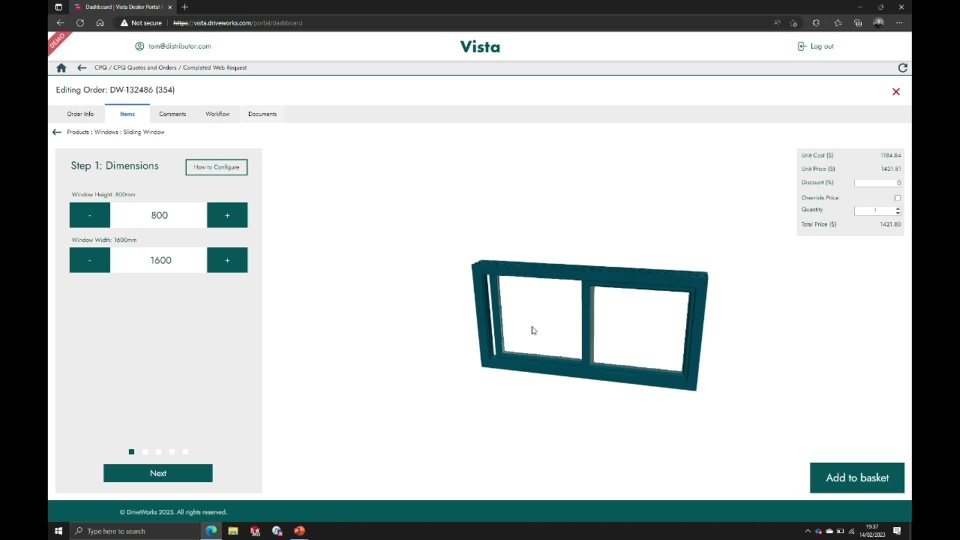The width and height of the screenshot is (960, 540).
Task: Open the Windows notification center
Action: pos(897,531)
